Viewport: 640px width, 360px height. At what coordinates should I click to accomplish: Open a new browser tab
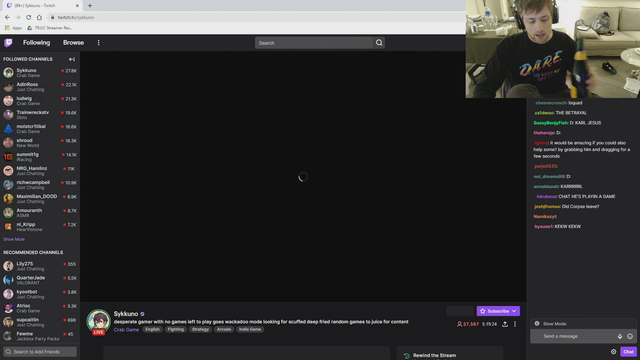click(x=90, y=6)
